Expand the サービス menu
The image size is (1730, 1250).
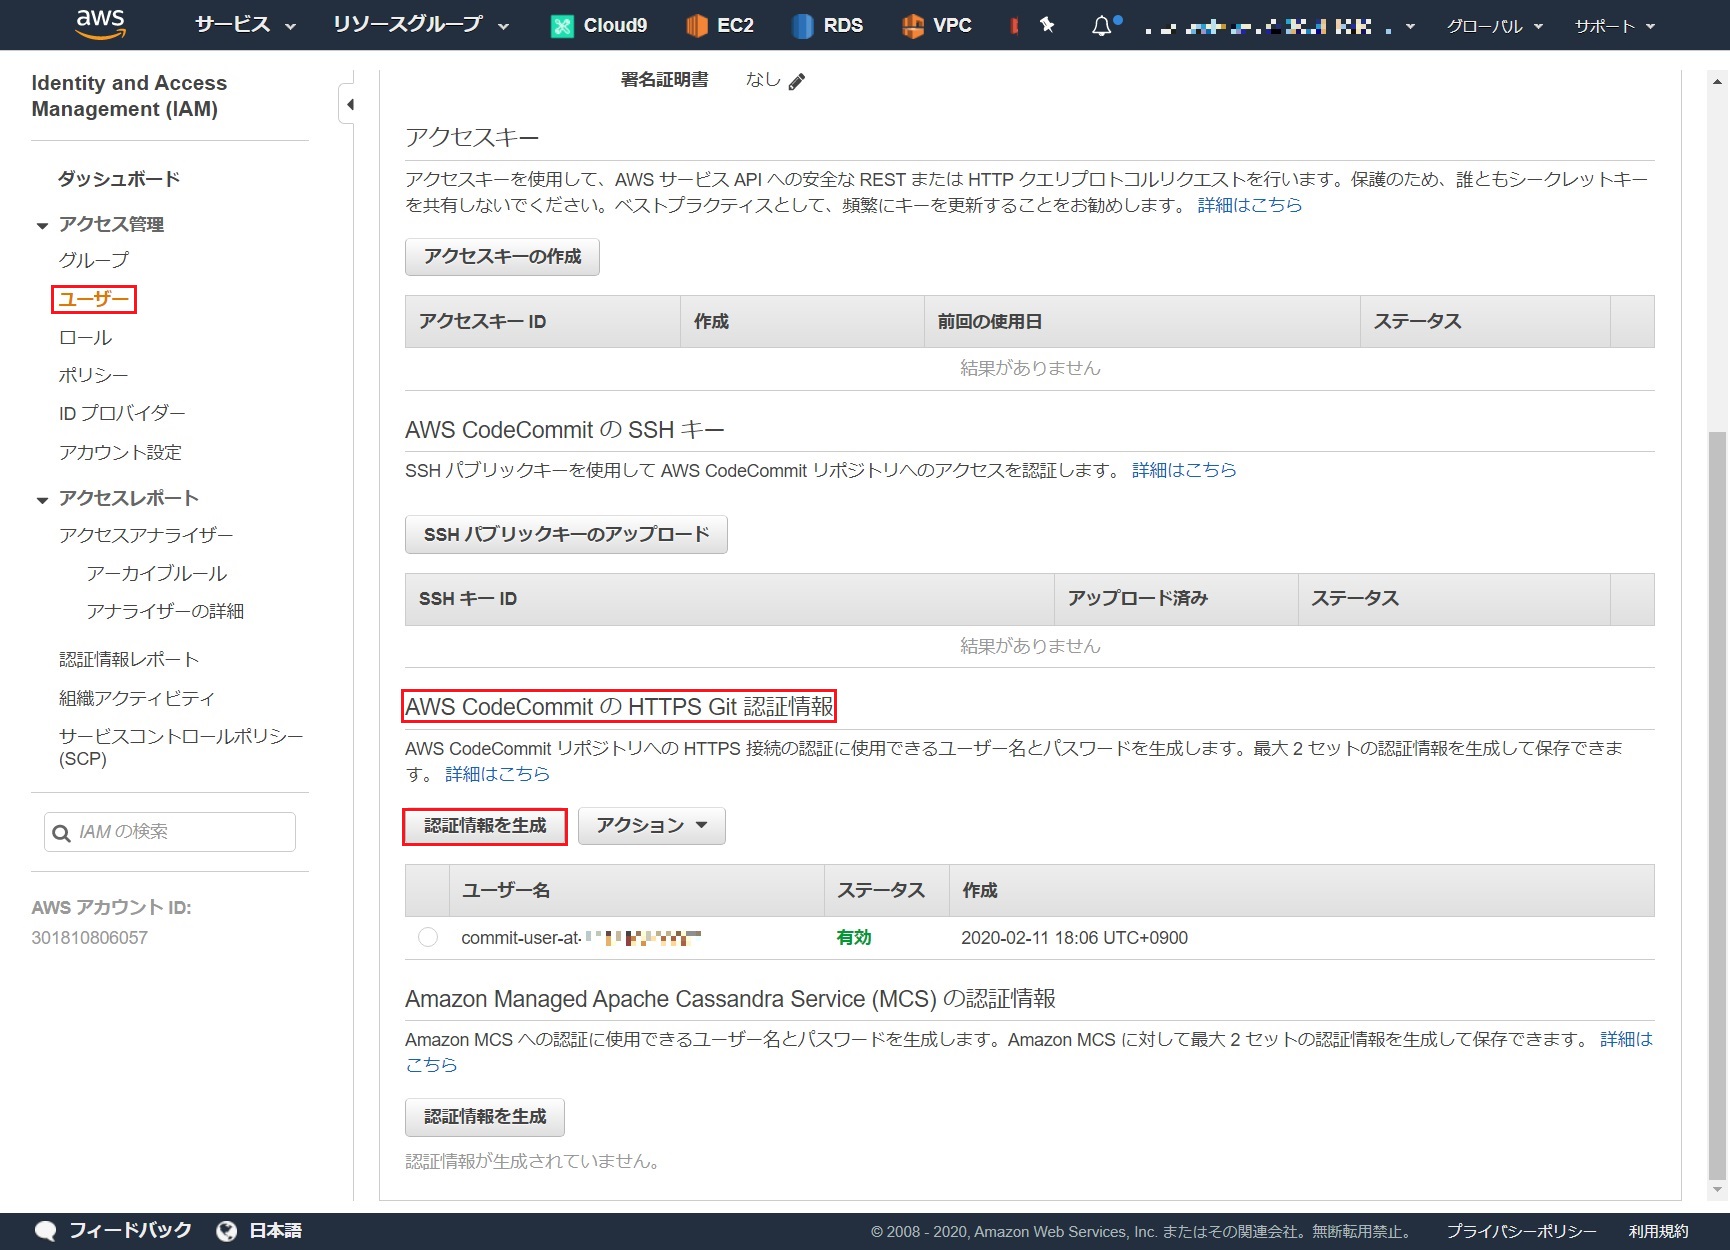pos(245,25)
